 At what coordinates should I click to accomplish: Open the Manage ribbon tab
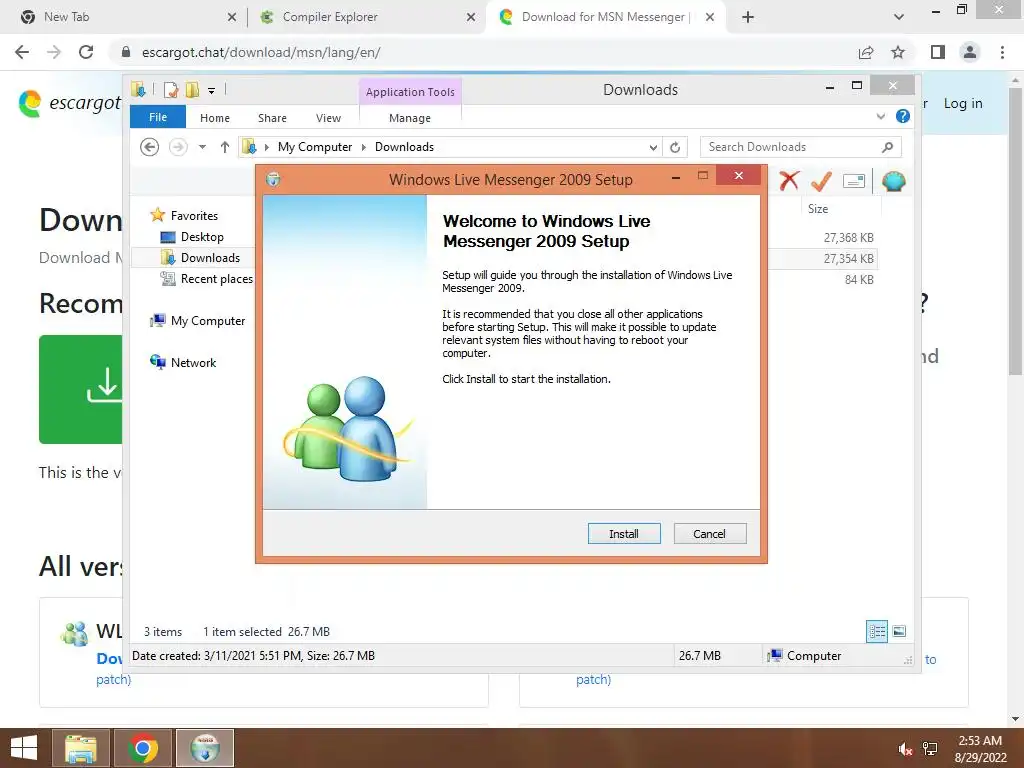coord(409,118)
